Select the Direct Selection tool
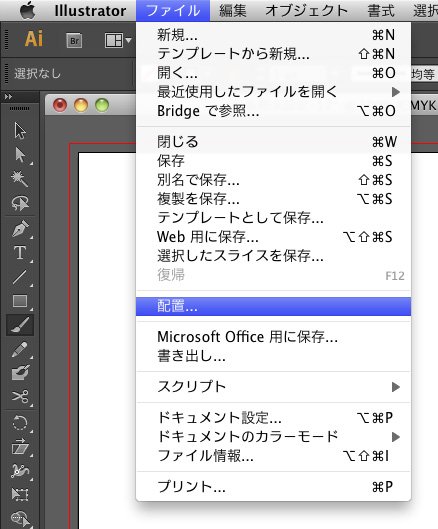438x529 pixels. tap(20, 155)
